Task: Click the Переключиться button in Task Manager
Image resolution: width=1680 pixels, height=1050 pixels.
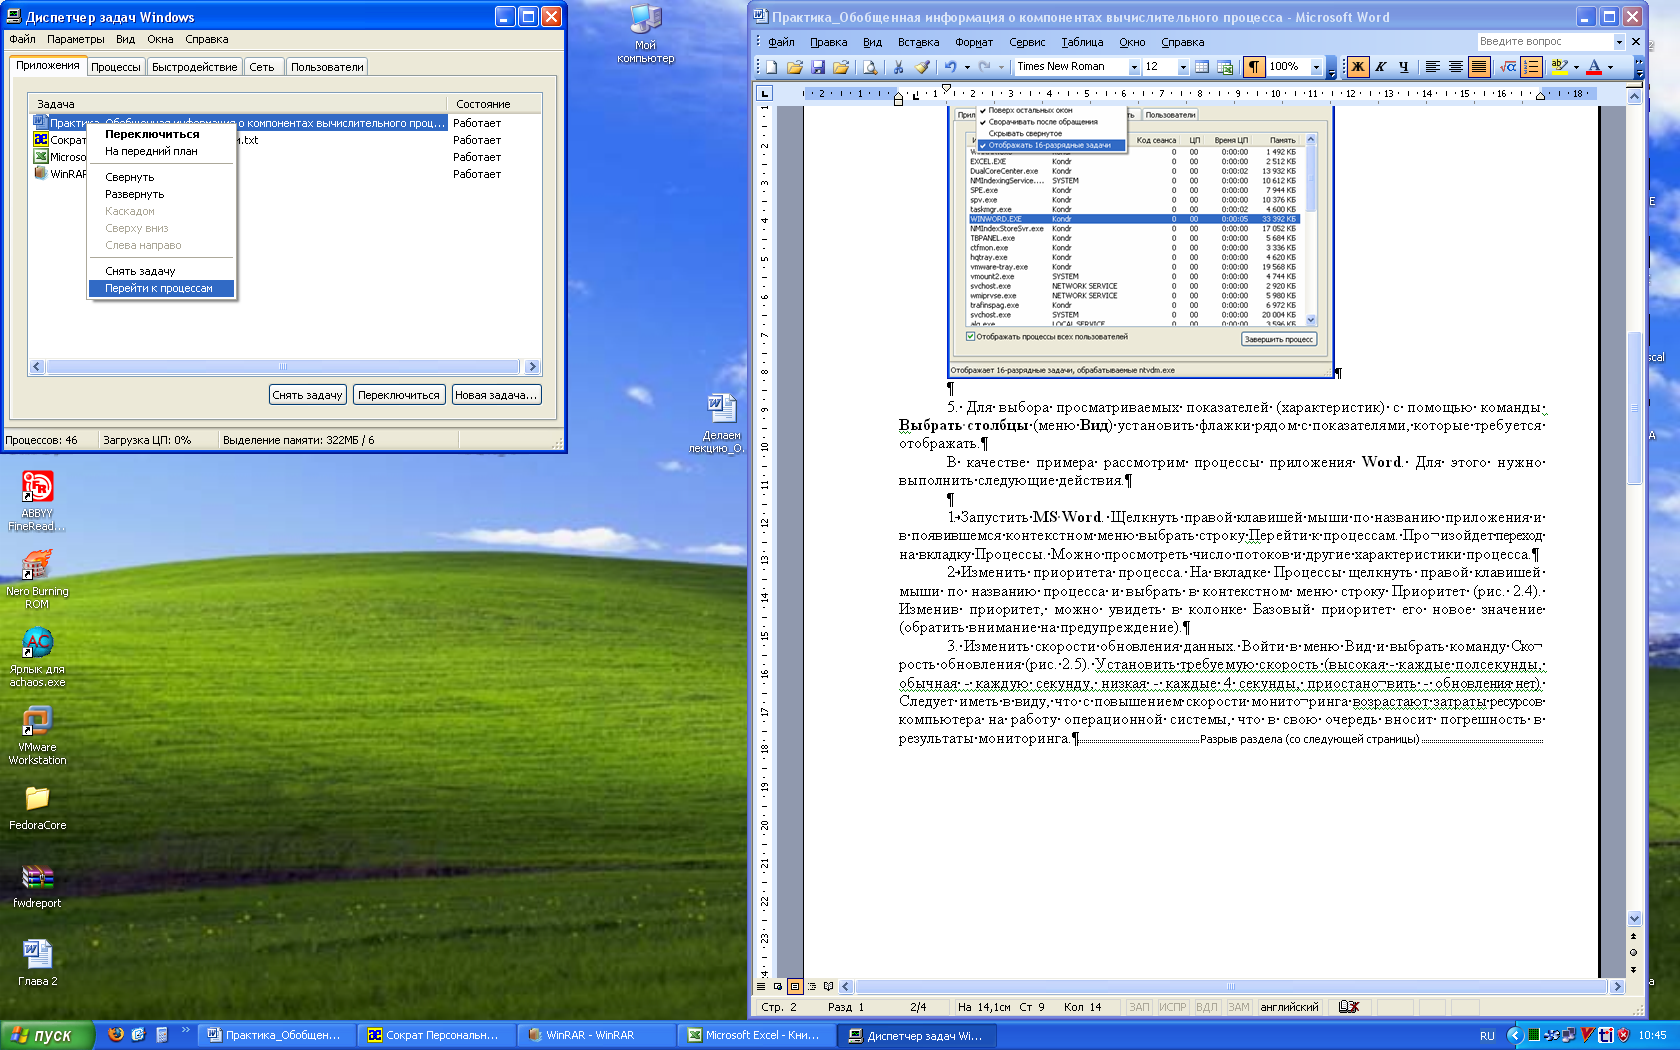Action: coord(399,395)
